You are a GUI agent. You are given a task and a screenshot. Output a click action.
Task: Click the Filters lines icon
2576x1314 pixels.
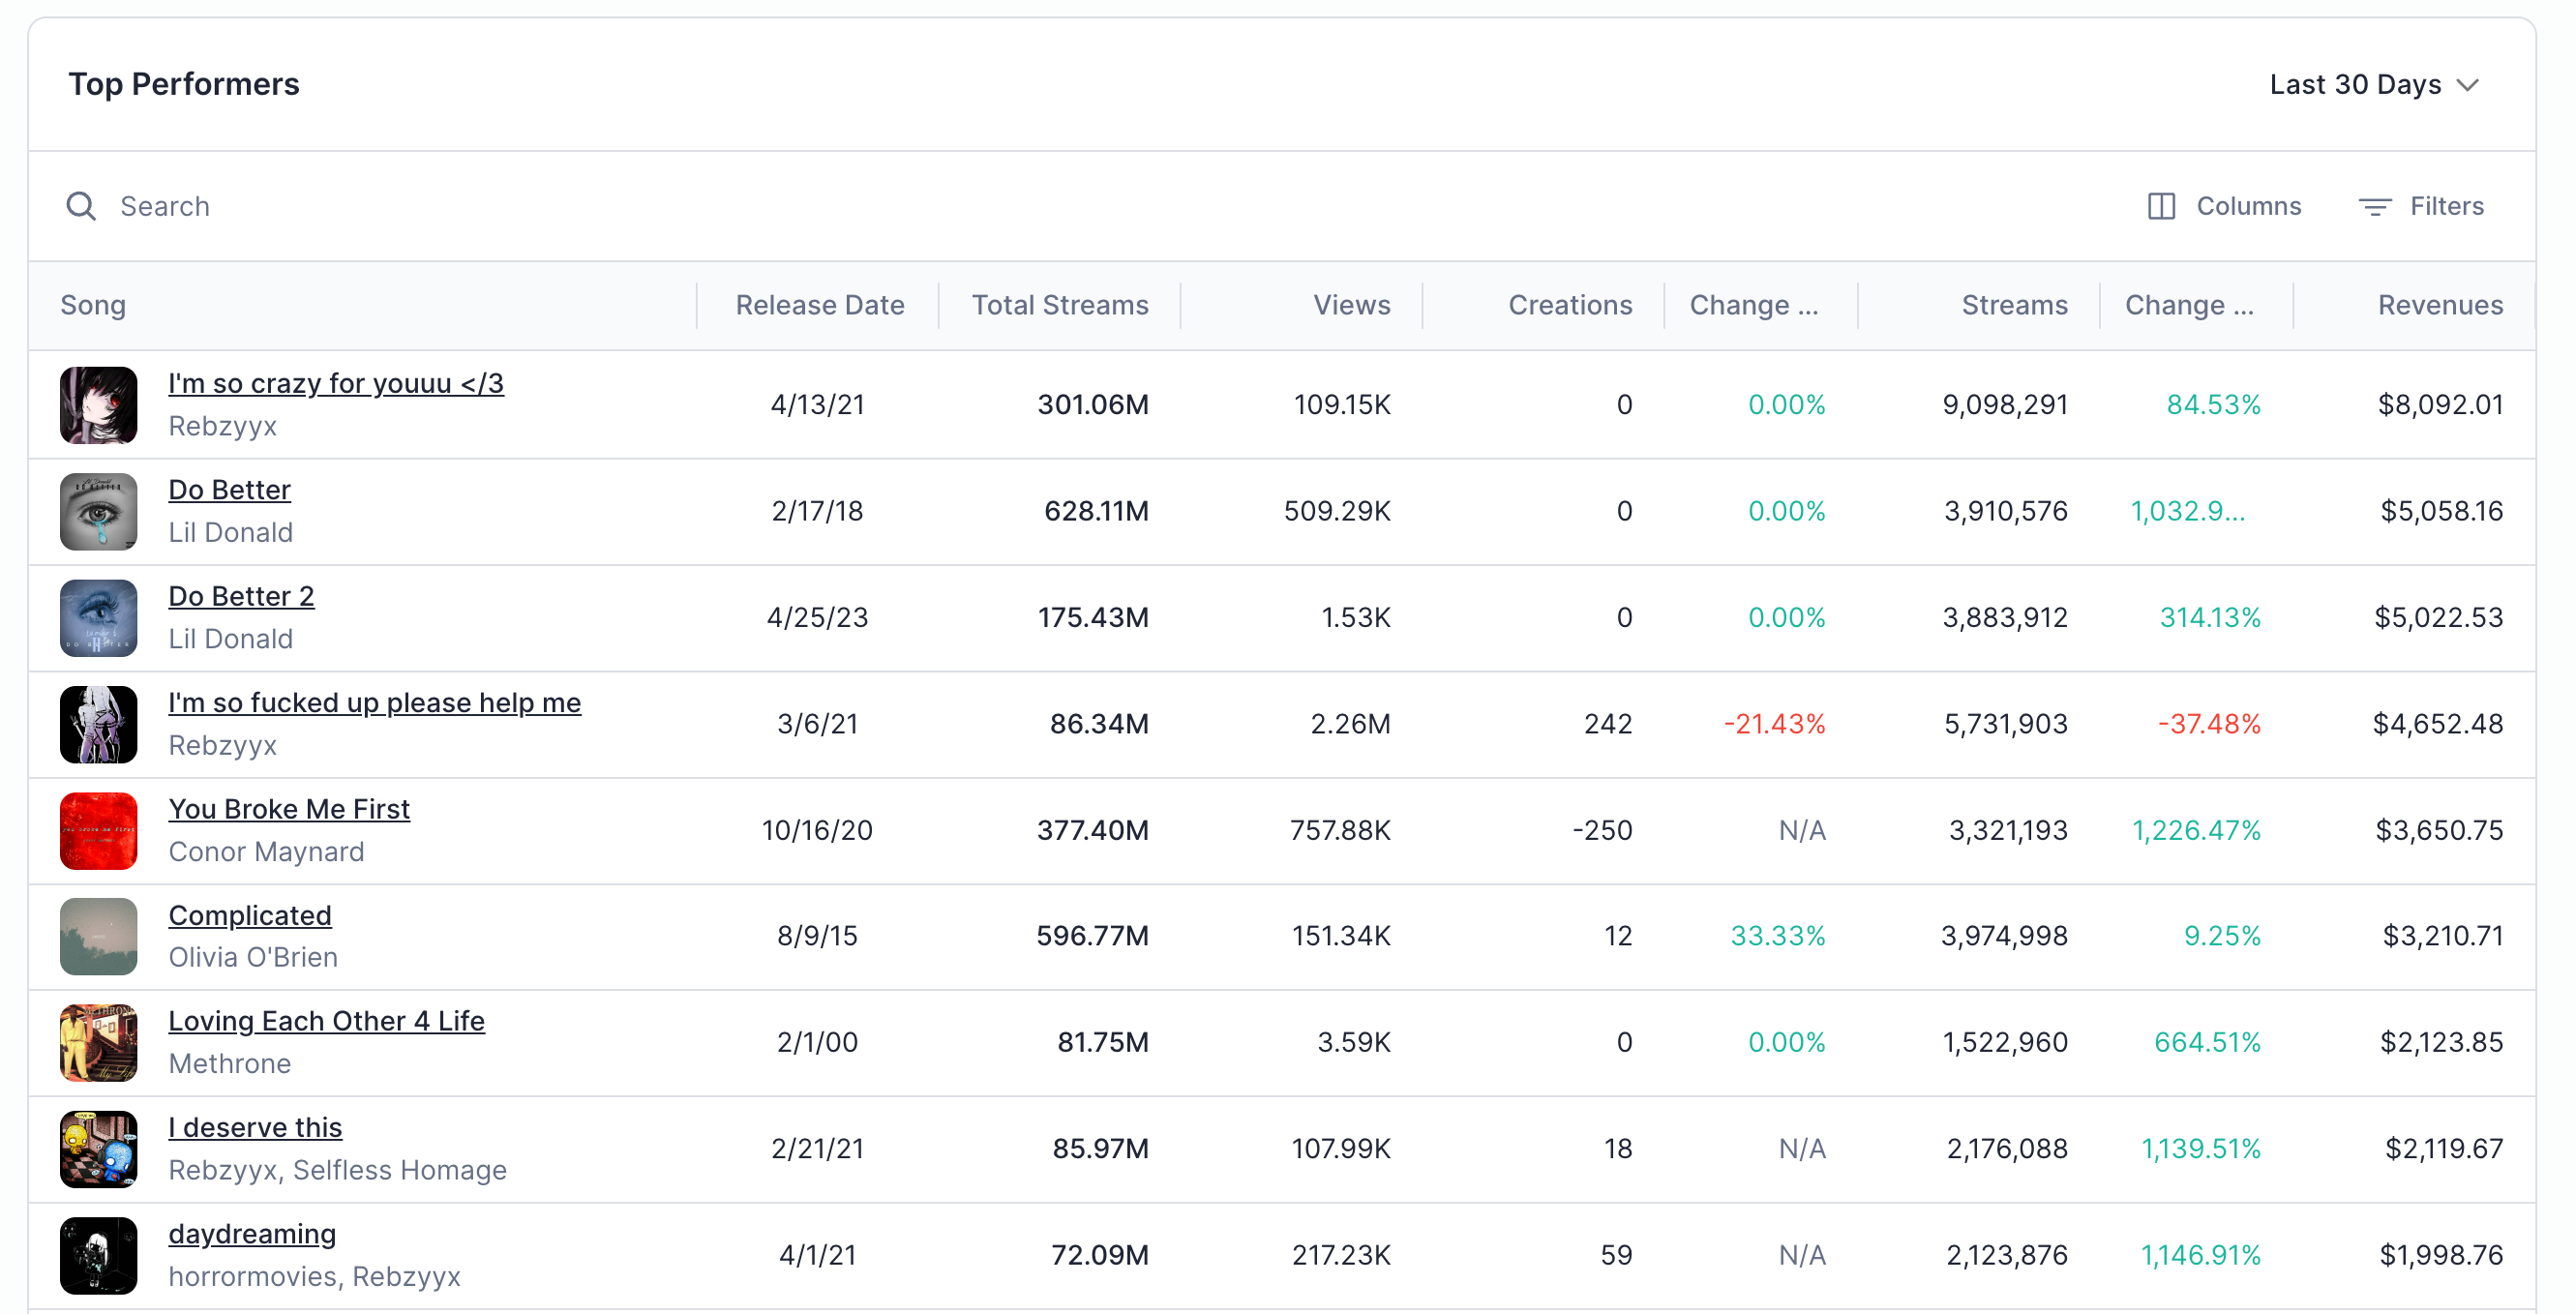click(2374, 206)
